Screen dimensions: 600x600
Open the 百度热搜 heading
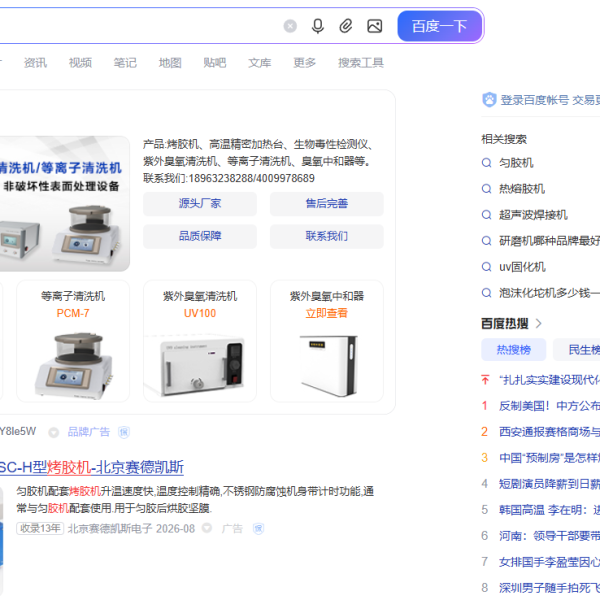coord(505,324)
